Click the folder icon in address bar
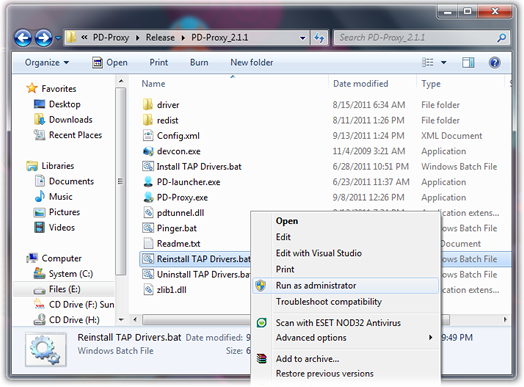This screenshot has width=524, height=387. 71,37
